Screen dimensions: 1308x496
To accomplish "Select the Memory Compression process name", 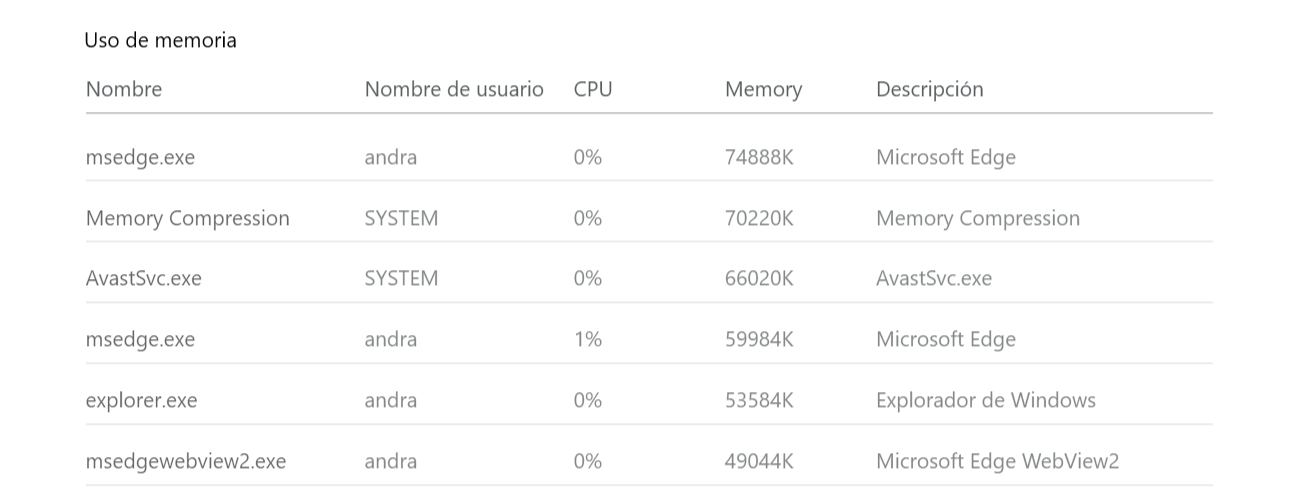I will click(x=188, y=218).
